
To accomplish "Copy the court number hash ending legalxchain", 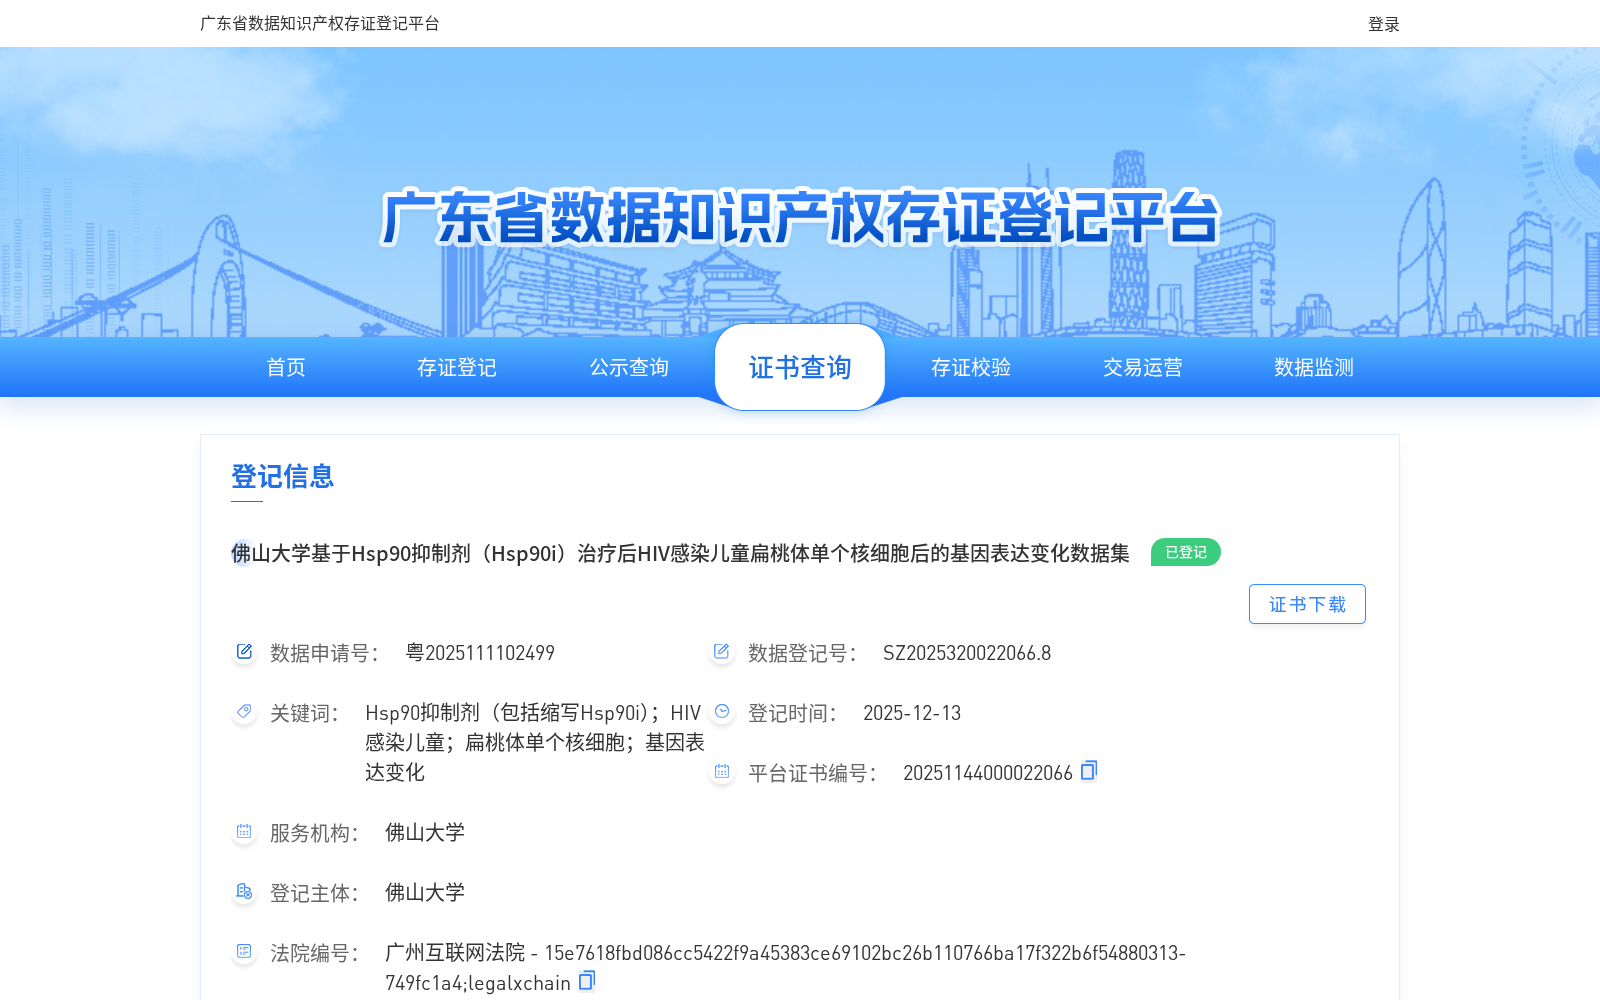I will [x=587, y=981].
